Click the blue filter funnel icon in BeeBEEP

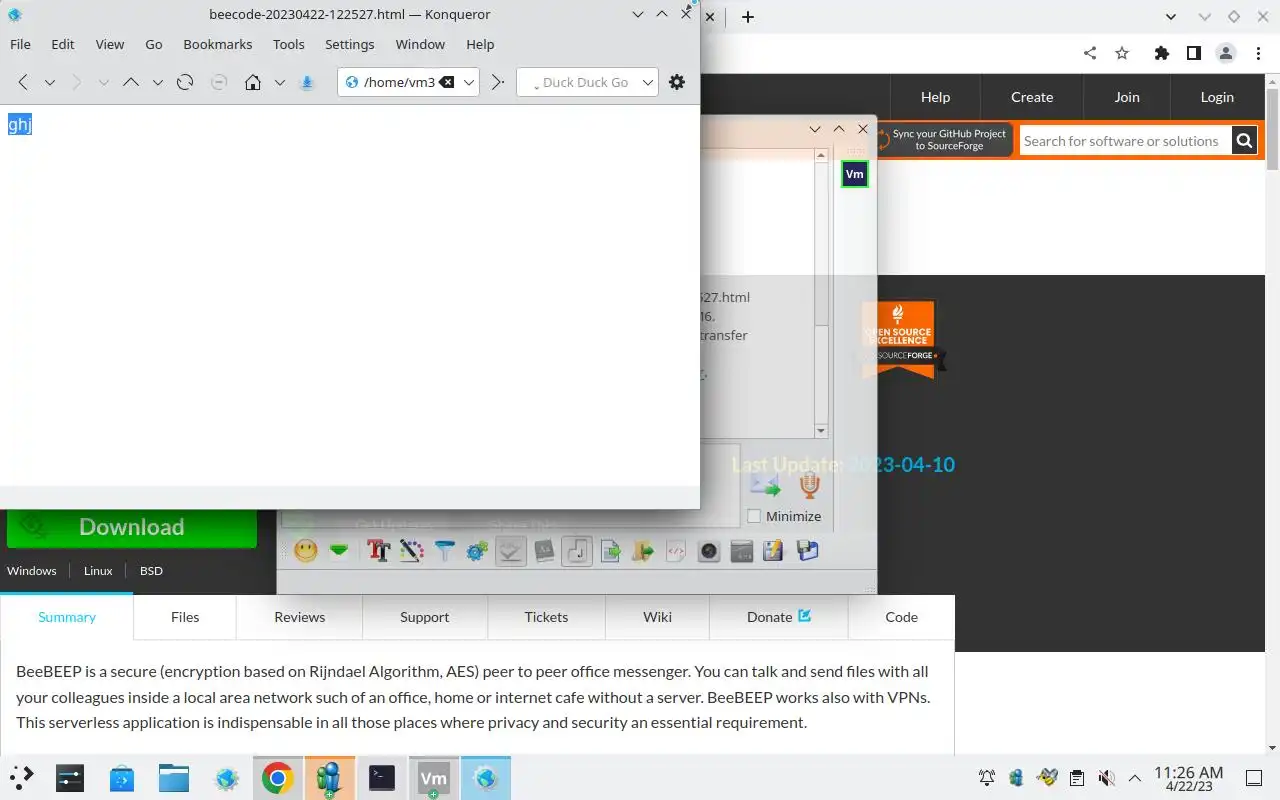point(445,550)
